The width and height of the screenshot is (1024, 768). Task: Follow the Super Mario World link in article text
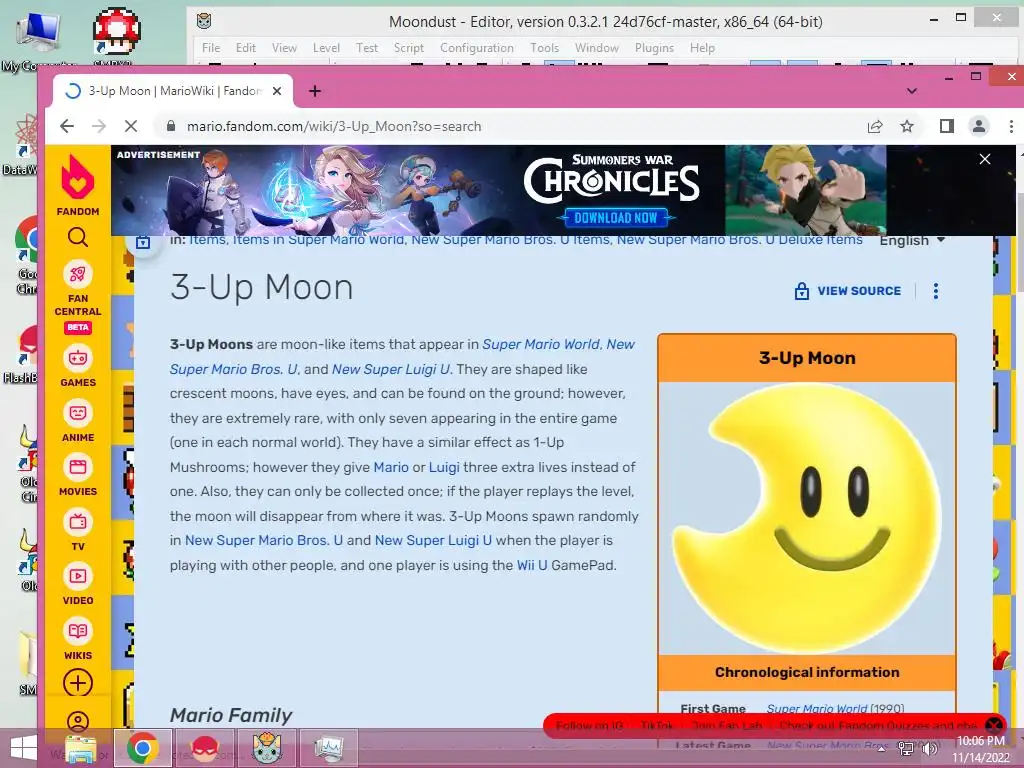(x=541, y=344)
